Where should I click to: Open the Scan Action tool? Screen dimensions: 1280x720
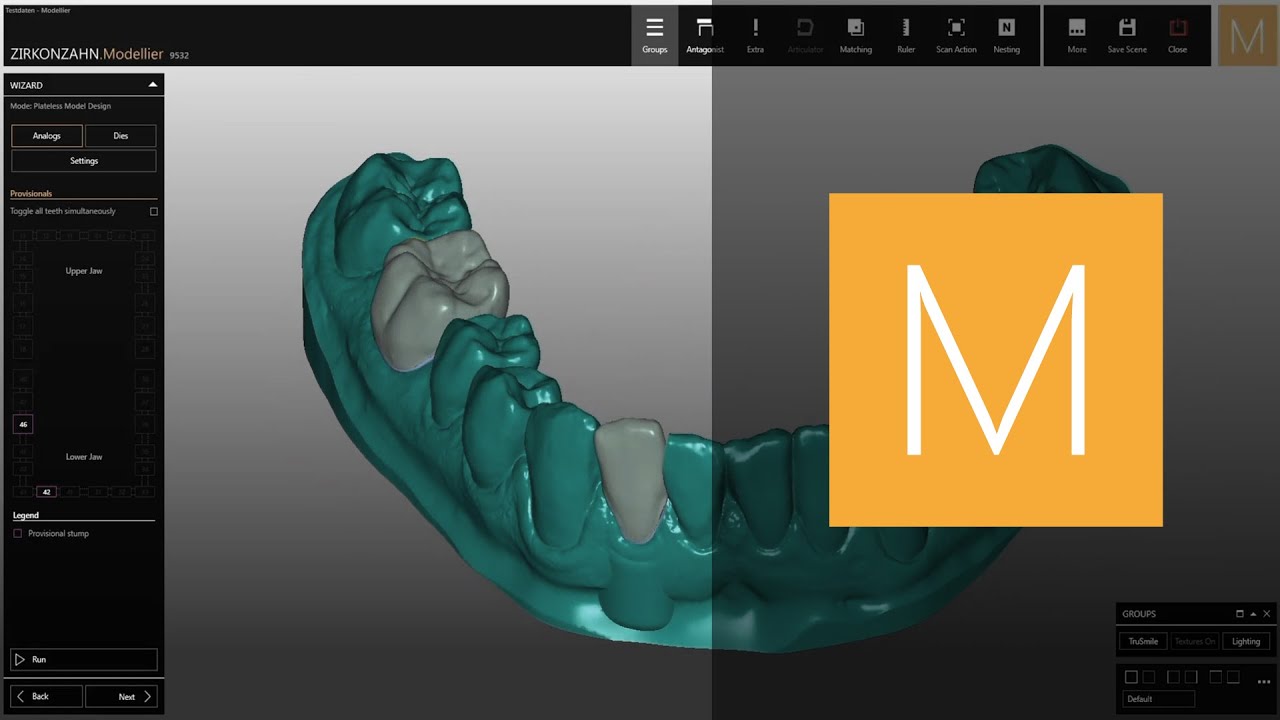point(956,36)
